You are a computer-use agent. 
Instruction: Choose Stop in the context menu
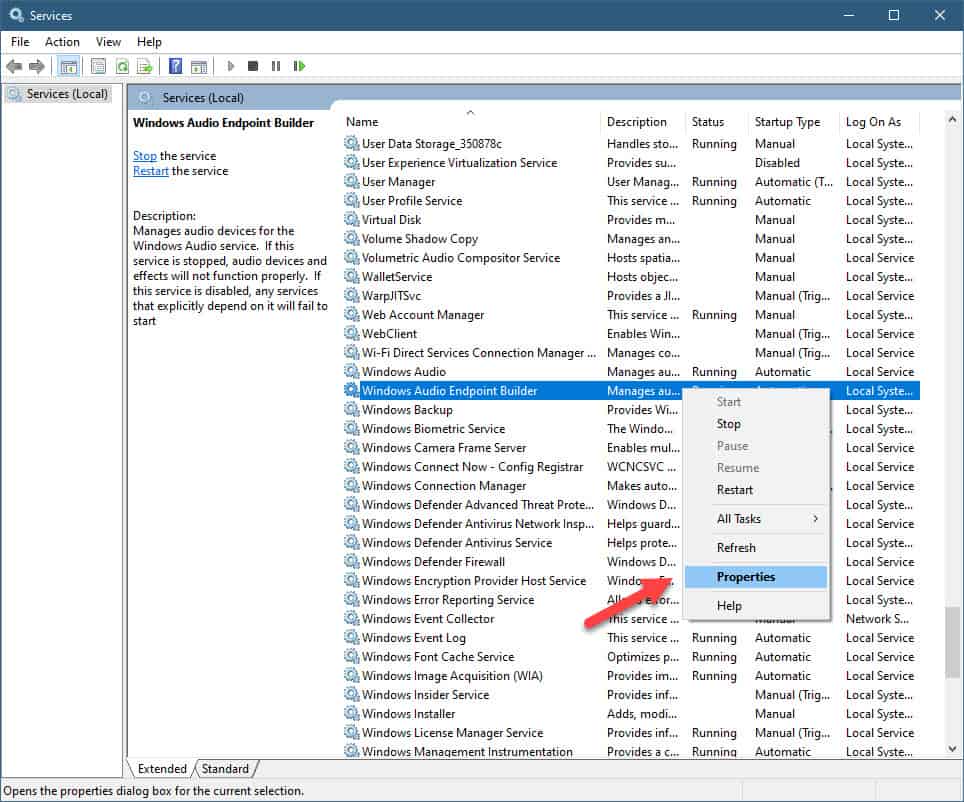click(756, 424)
